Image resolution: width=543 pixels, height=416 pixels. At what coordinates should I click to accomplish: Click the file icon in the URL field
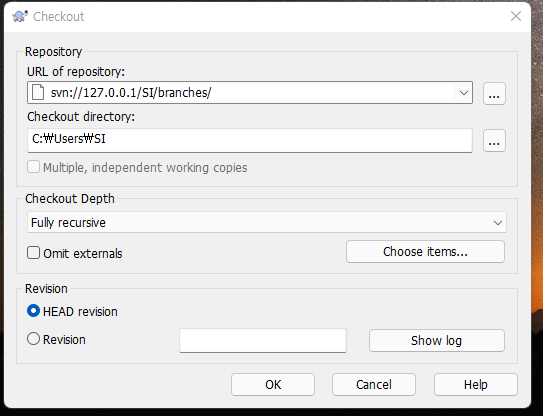(38, 92)
